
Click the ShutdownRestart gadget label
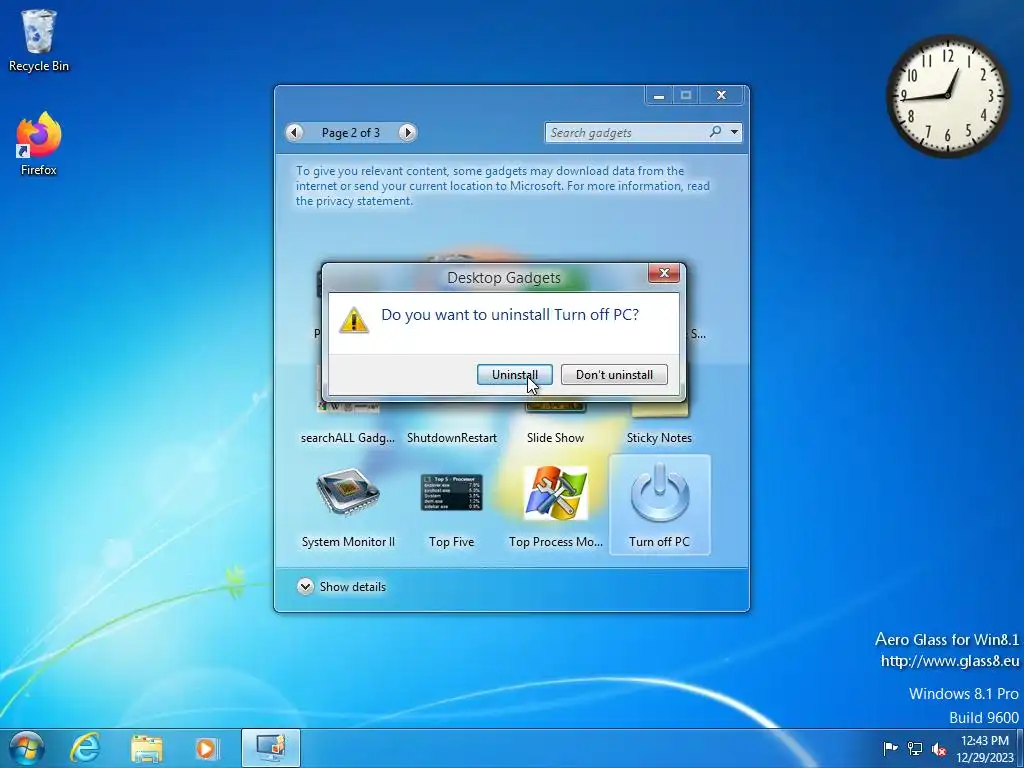point(452,438)
